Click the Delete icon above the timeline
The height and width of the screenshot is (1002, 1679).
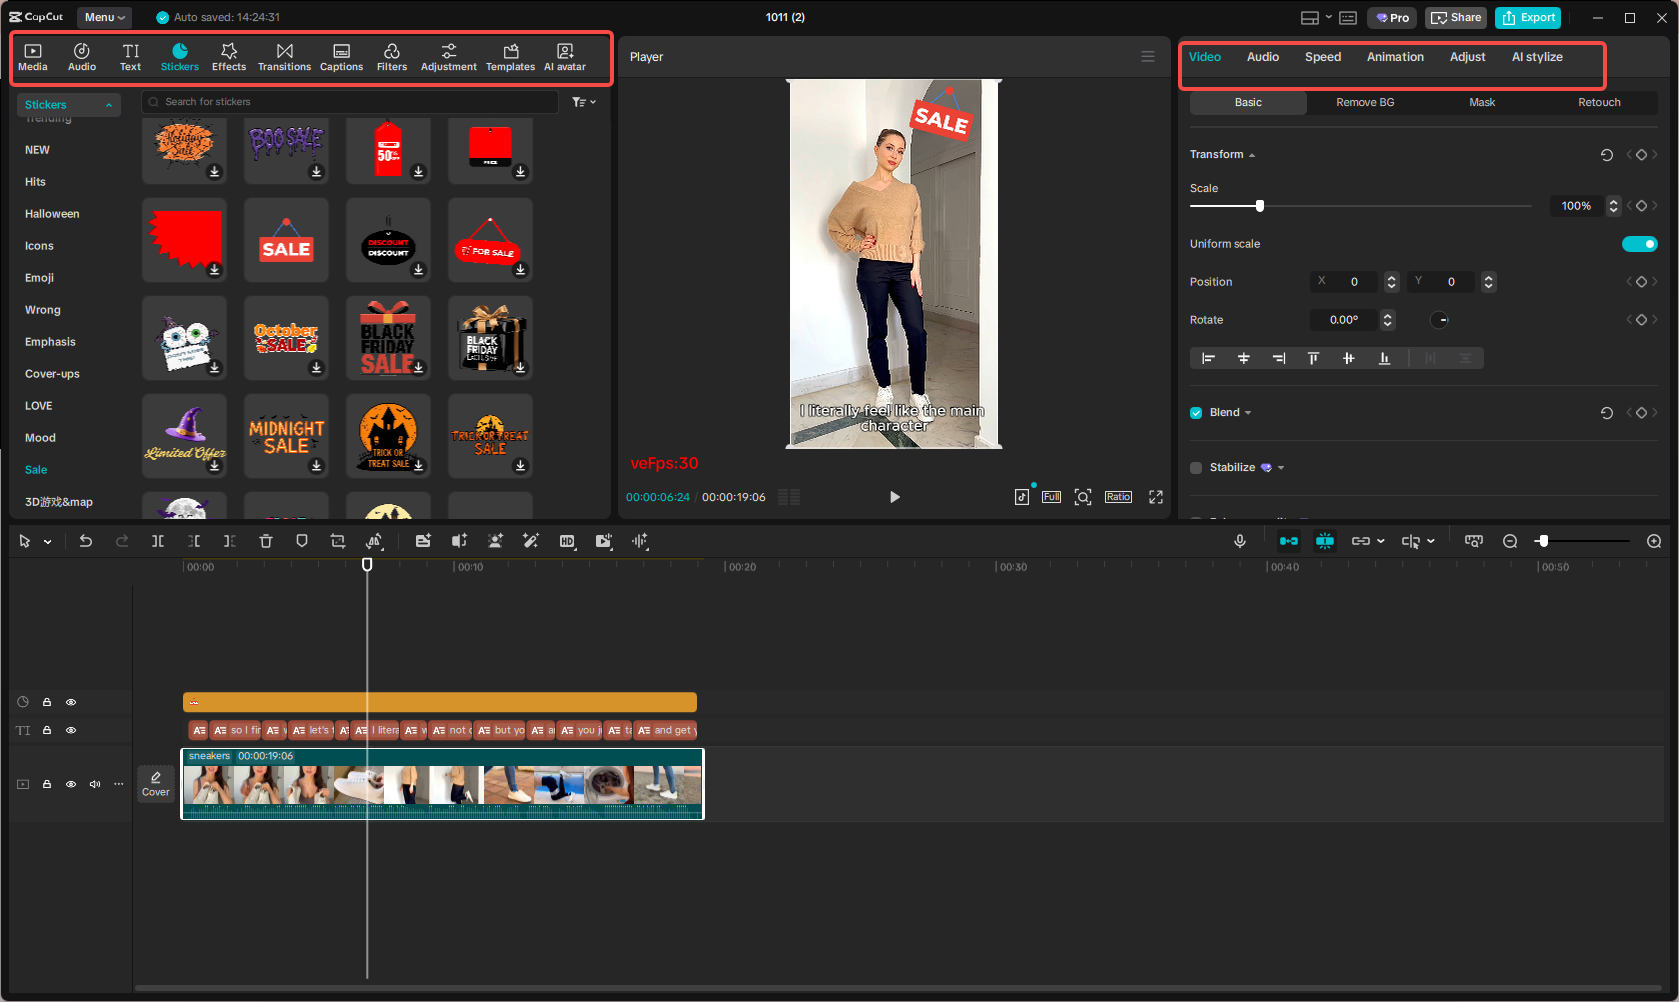pos(266,541)
